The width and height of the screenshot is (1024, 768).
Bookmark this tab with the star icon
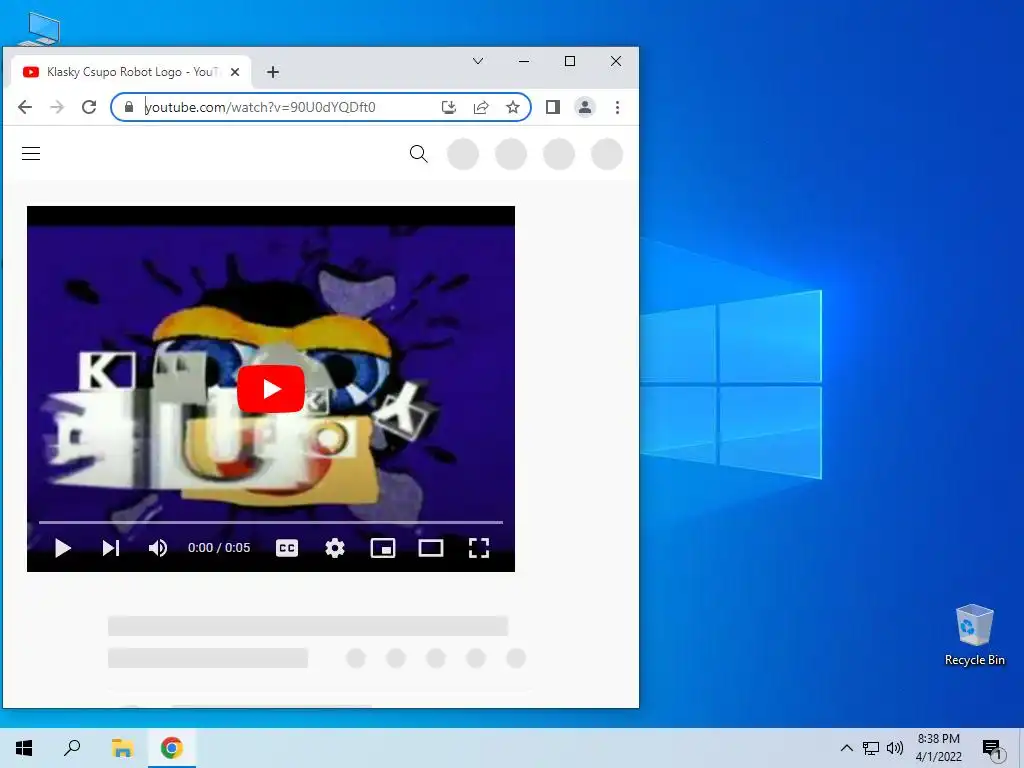click(513, 107)
